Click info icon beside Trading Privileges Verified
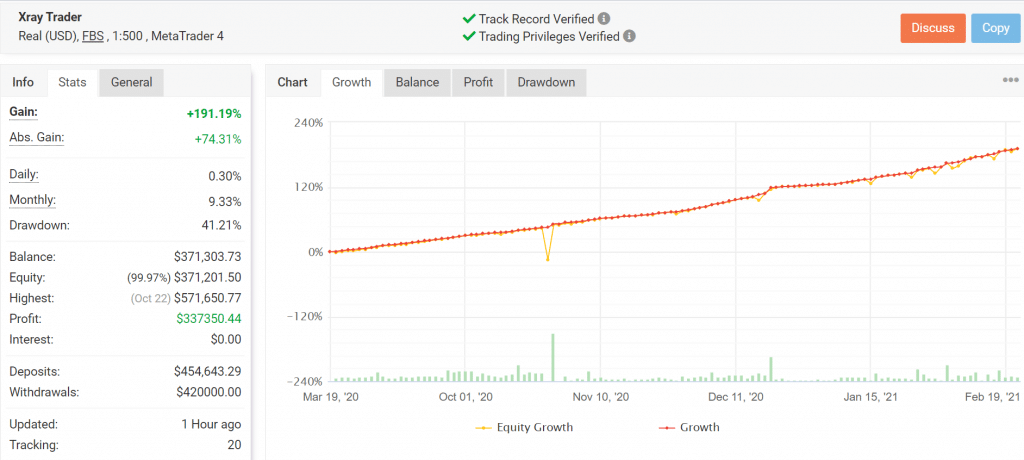1024x460 pixels. coord(629,36)
